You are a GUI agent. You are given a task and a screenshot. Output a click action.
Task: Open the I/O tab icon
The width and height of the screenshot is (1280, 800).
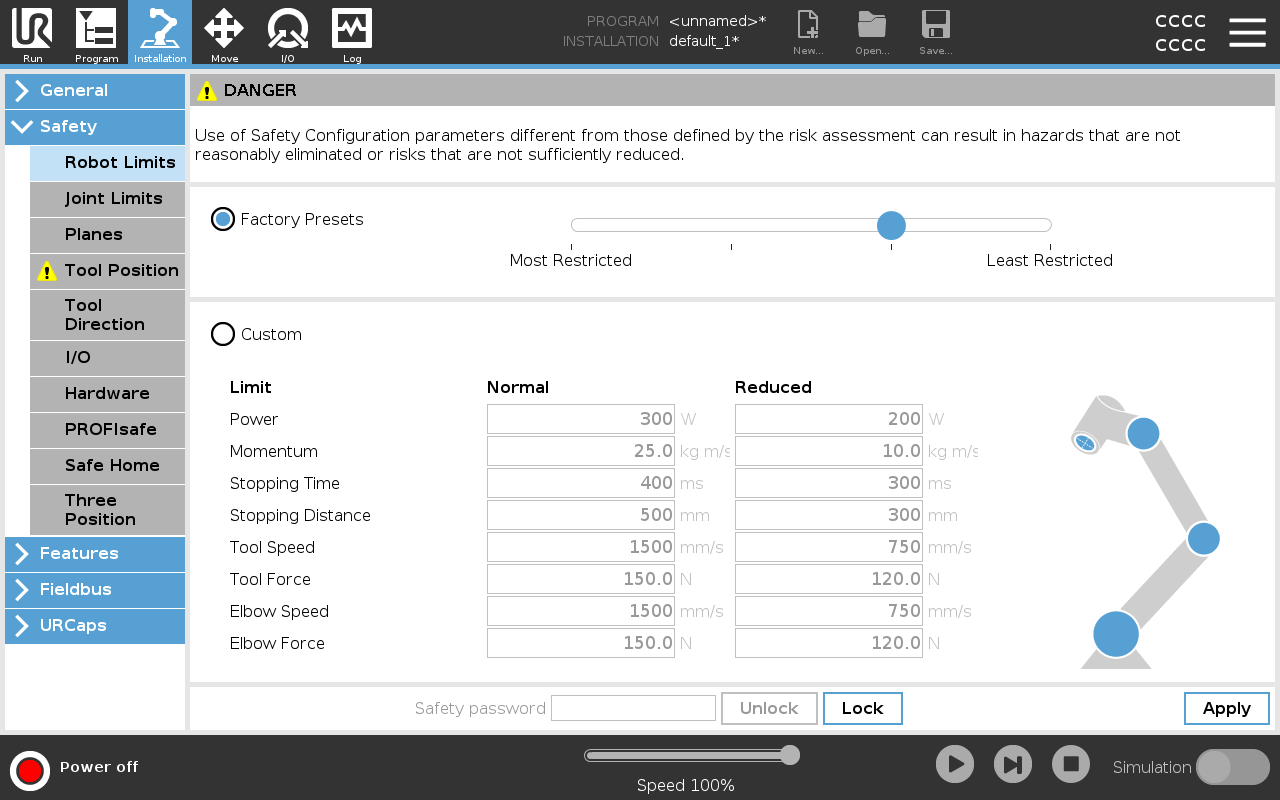pos(288,32)
